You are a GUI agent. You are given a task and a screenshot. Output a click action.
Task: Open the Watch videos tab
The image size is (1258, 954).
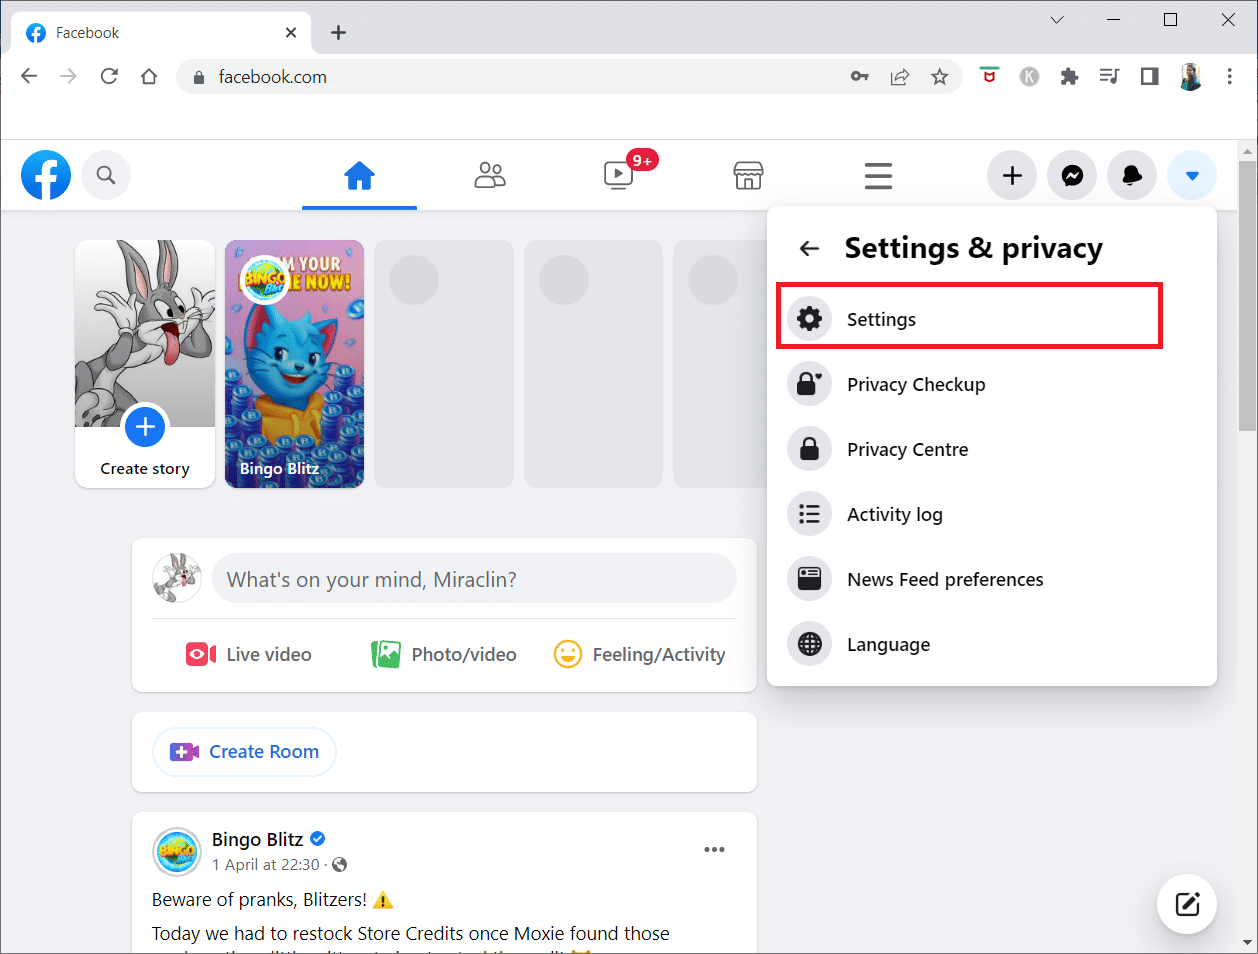(x=619, y=176)
